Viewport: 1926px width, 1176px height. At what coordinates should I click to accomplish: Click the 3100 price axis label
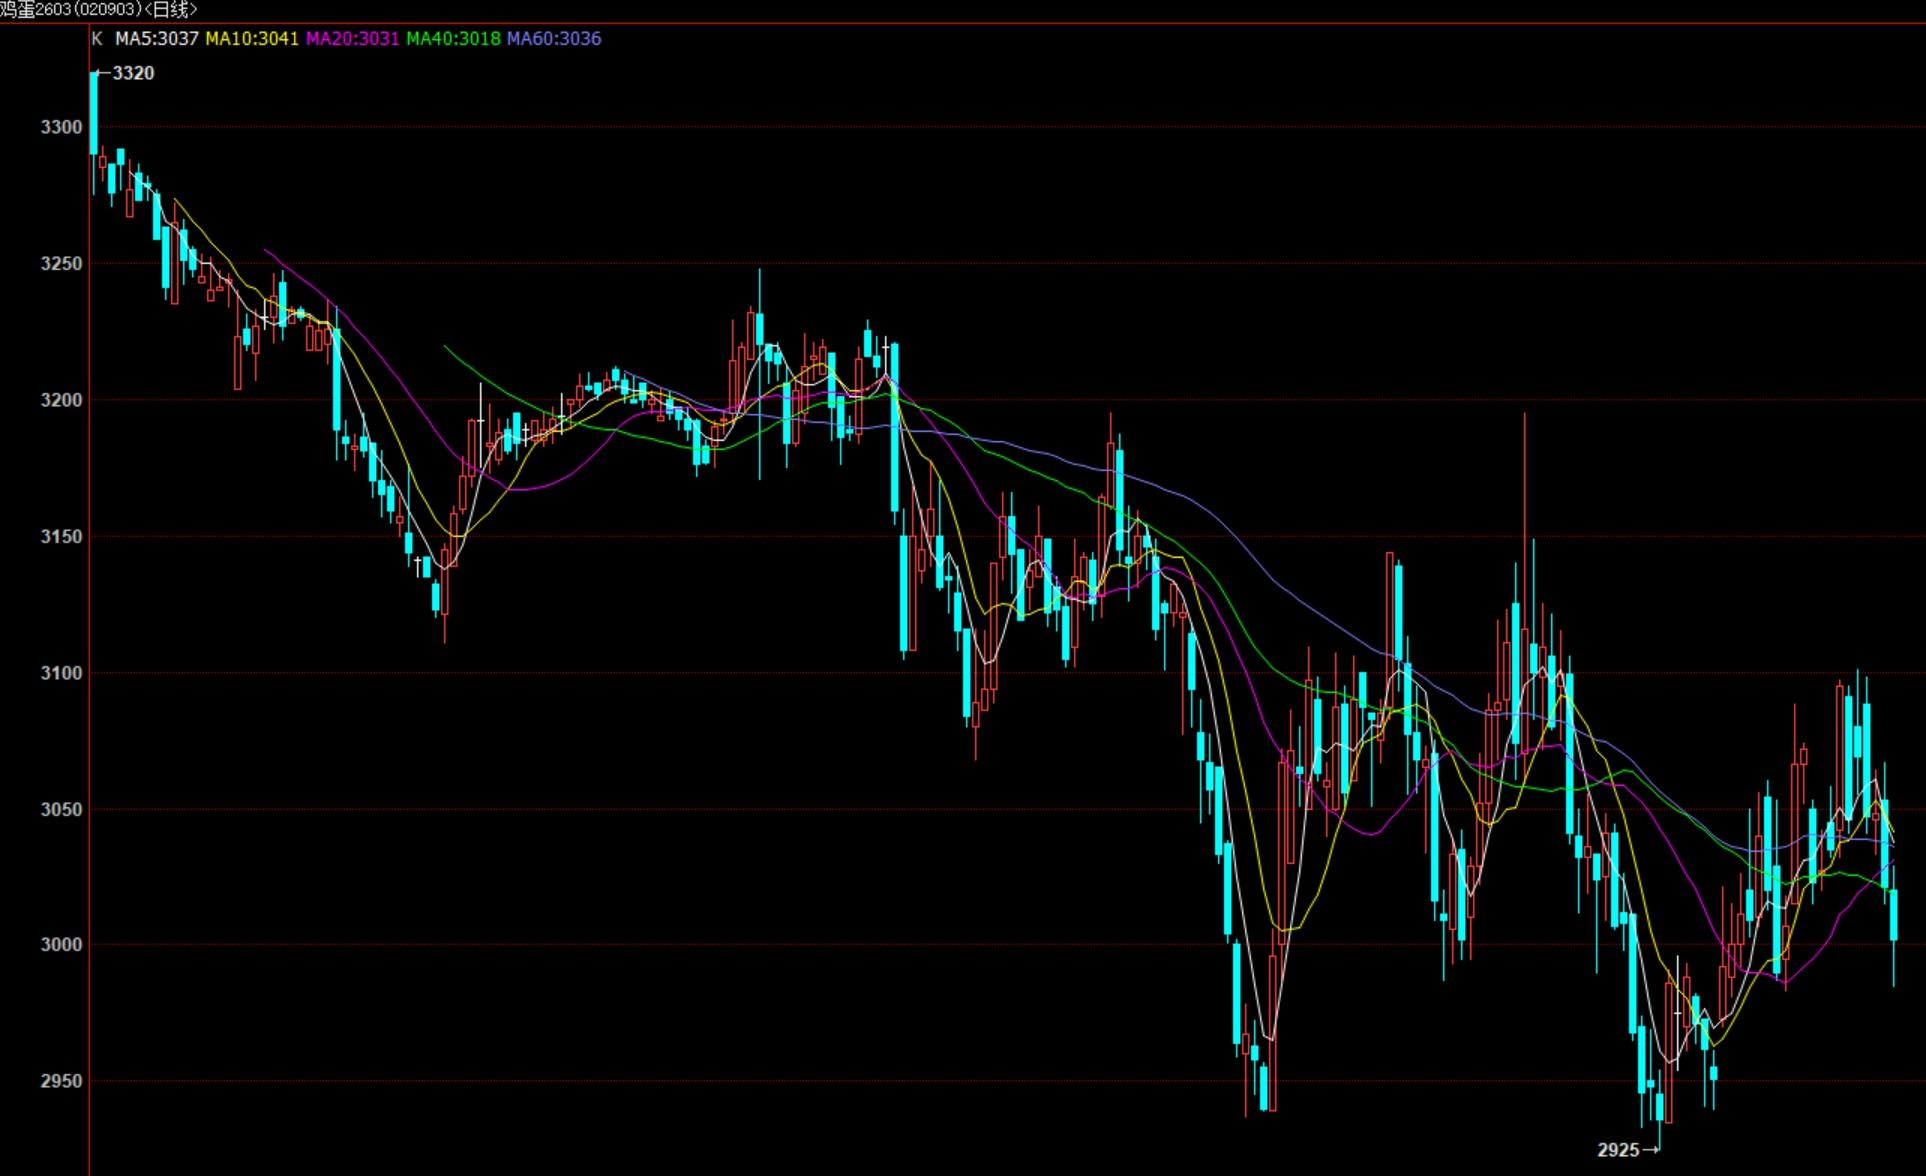pyautogui.click(x=61, y=673)
